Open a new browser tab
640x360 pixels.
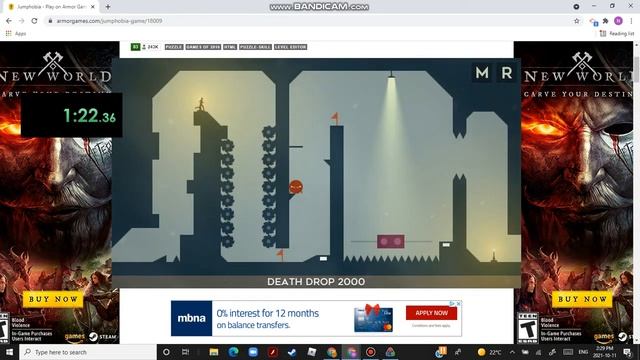[x=108, y=7]
